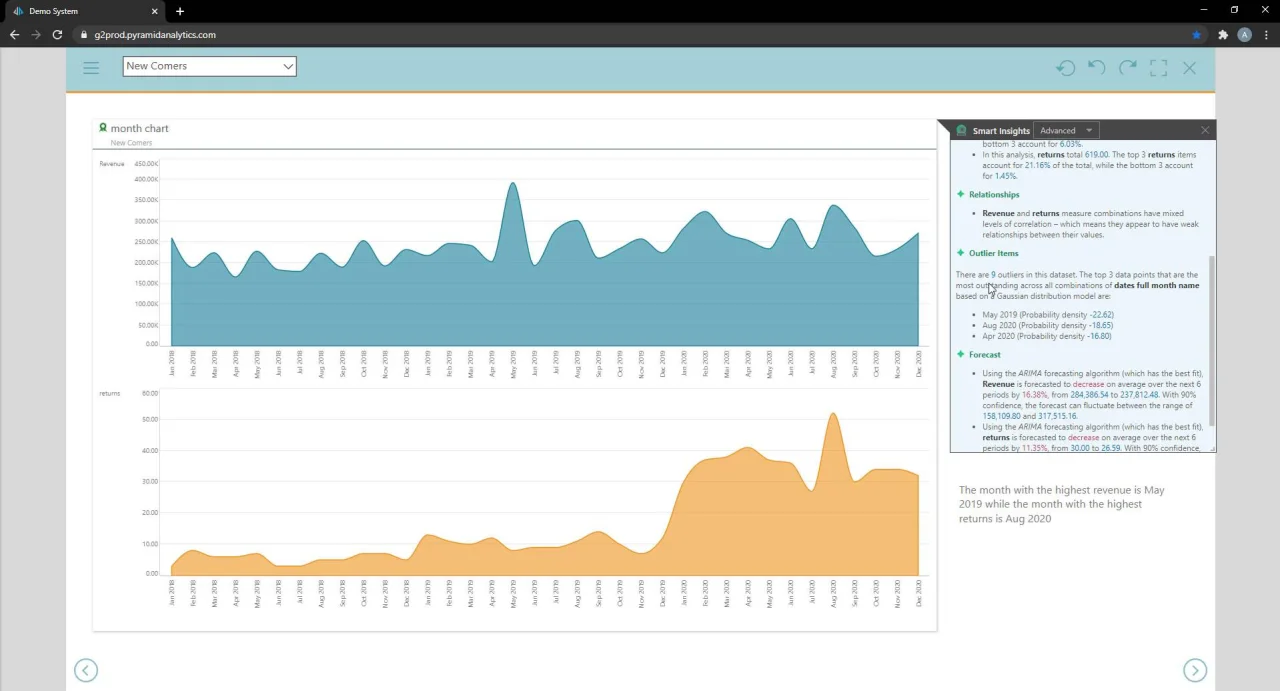Click the address bar URL g2prod.pyramidanalytics.com
This screenshot has width=1280, height=691.
pos(155,35)
